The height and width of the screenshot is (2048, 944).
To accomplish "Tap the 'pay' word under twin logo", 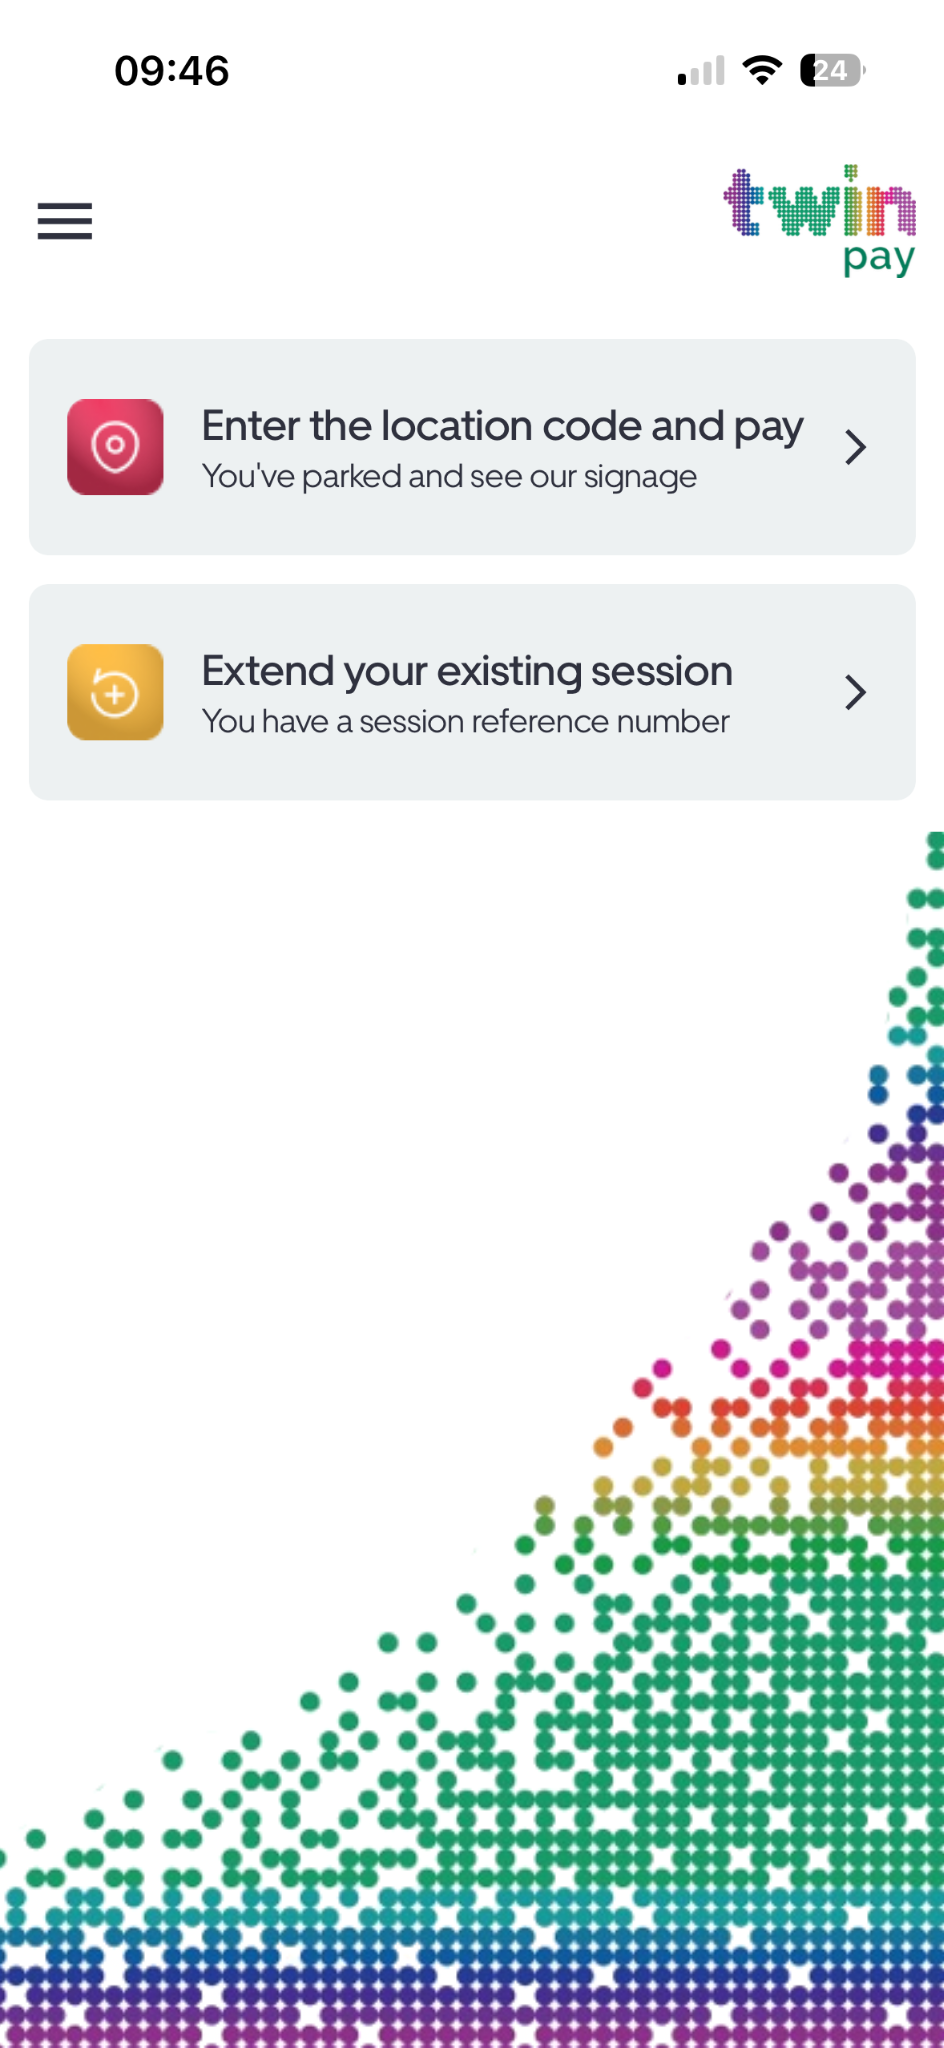I will click(879, 258).
